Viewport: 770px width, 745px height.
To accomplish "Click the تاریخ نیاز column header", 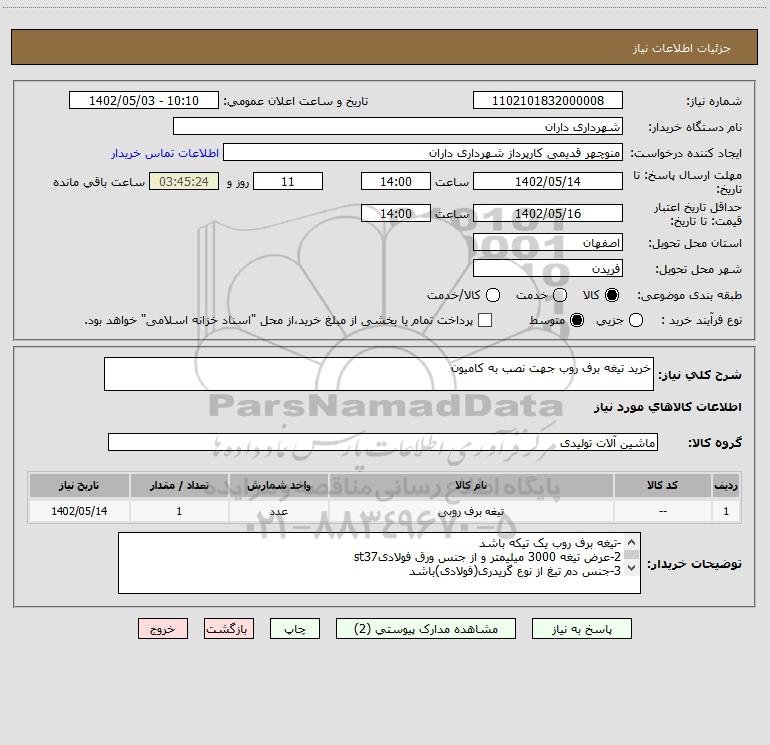I will pyautogui.click(x=79, y=486).
